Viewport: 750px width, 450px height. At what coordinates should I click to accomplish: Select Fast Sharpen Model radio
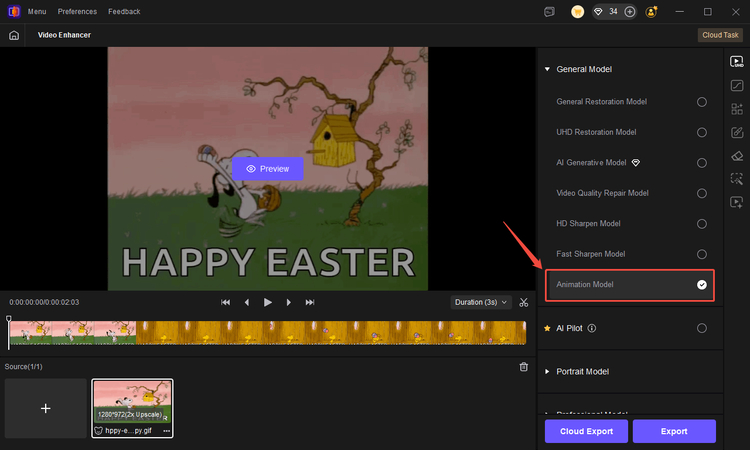pyautogui.click(x=702, y=254)
